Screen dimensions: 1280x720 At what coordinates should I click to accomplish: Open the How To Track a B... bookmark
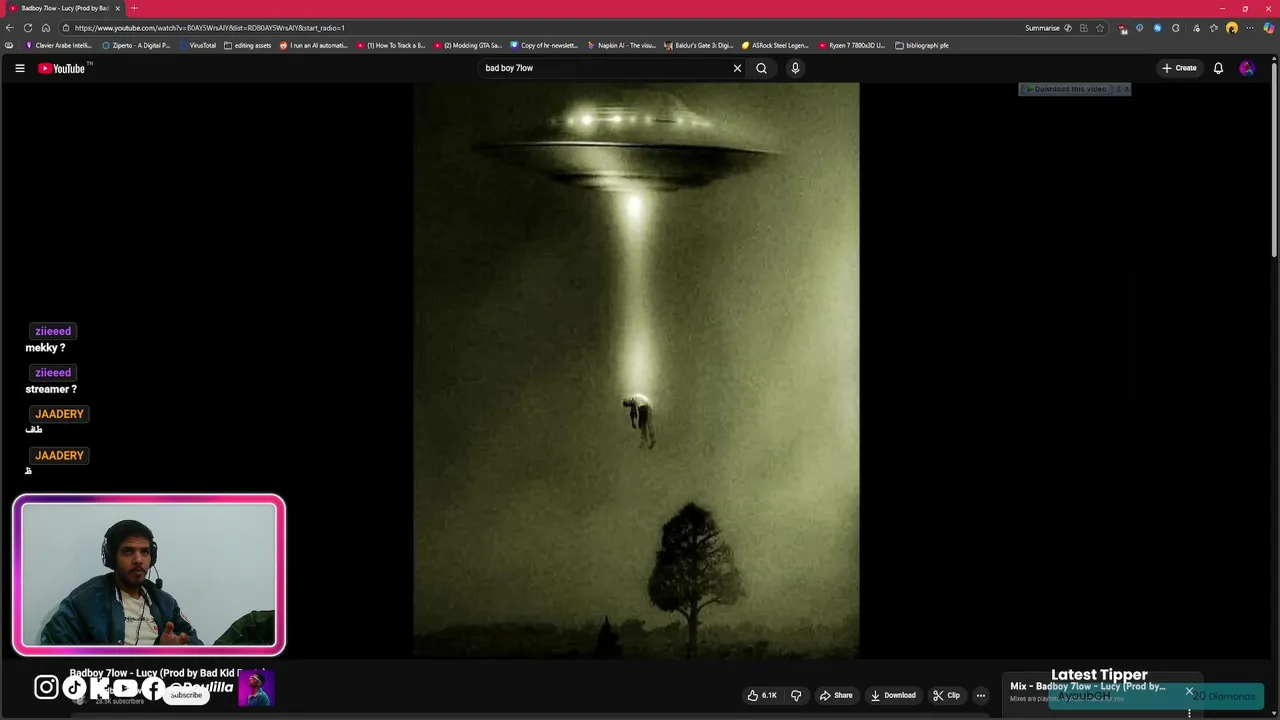click(391, 45)
